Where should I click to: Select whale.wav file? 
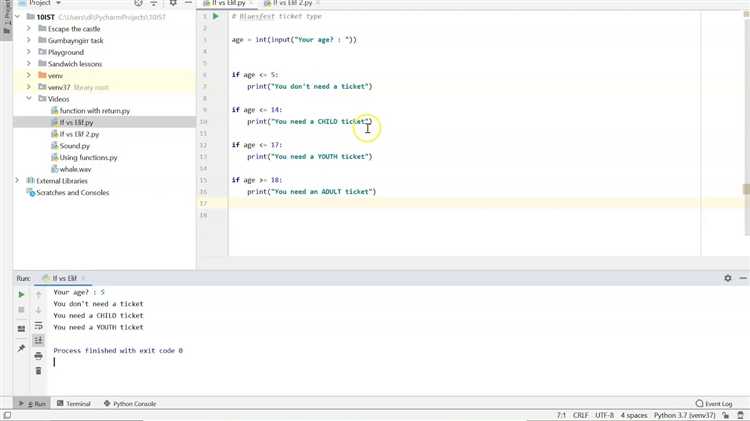(75, 169)
